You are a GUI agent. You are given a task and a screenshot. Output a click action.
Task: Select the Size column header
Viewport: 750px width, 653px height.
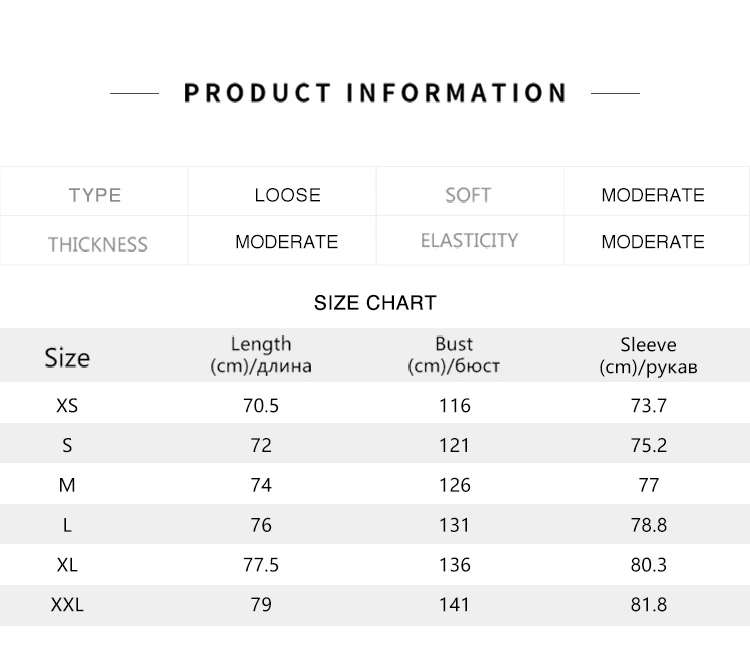click(x=67, y=358)
